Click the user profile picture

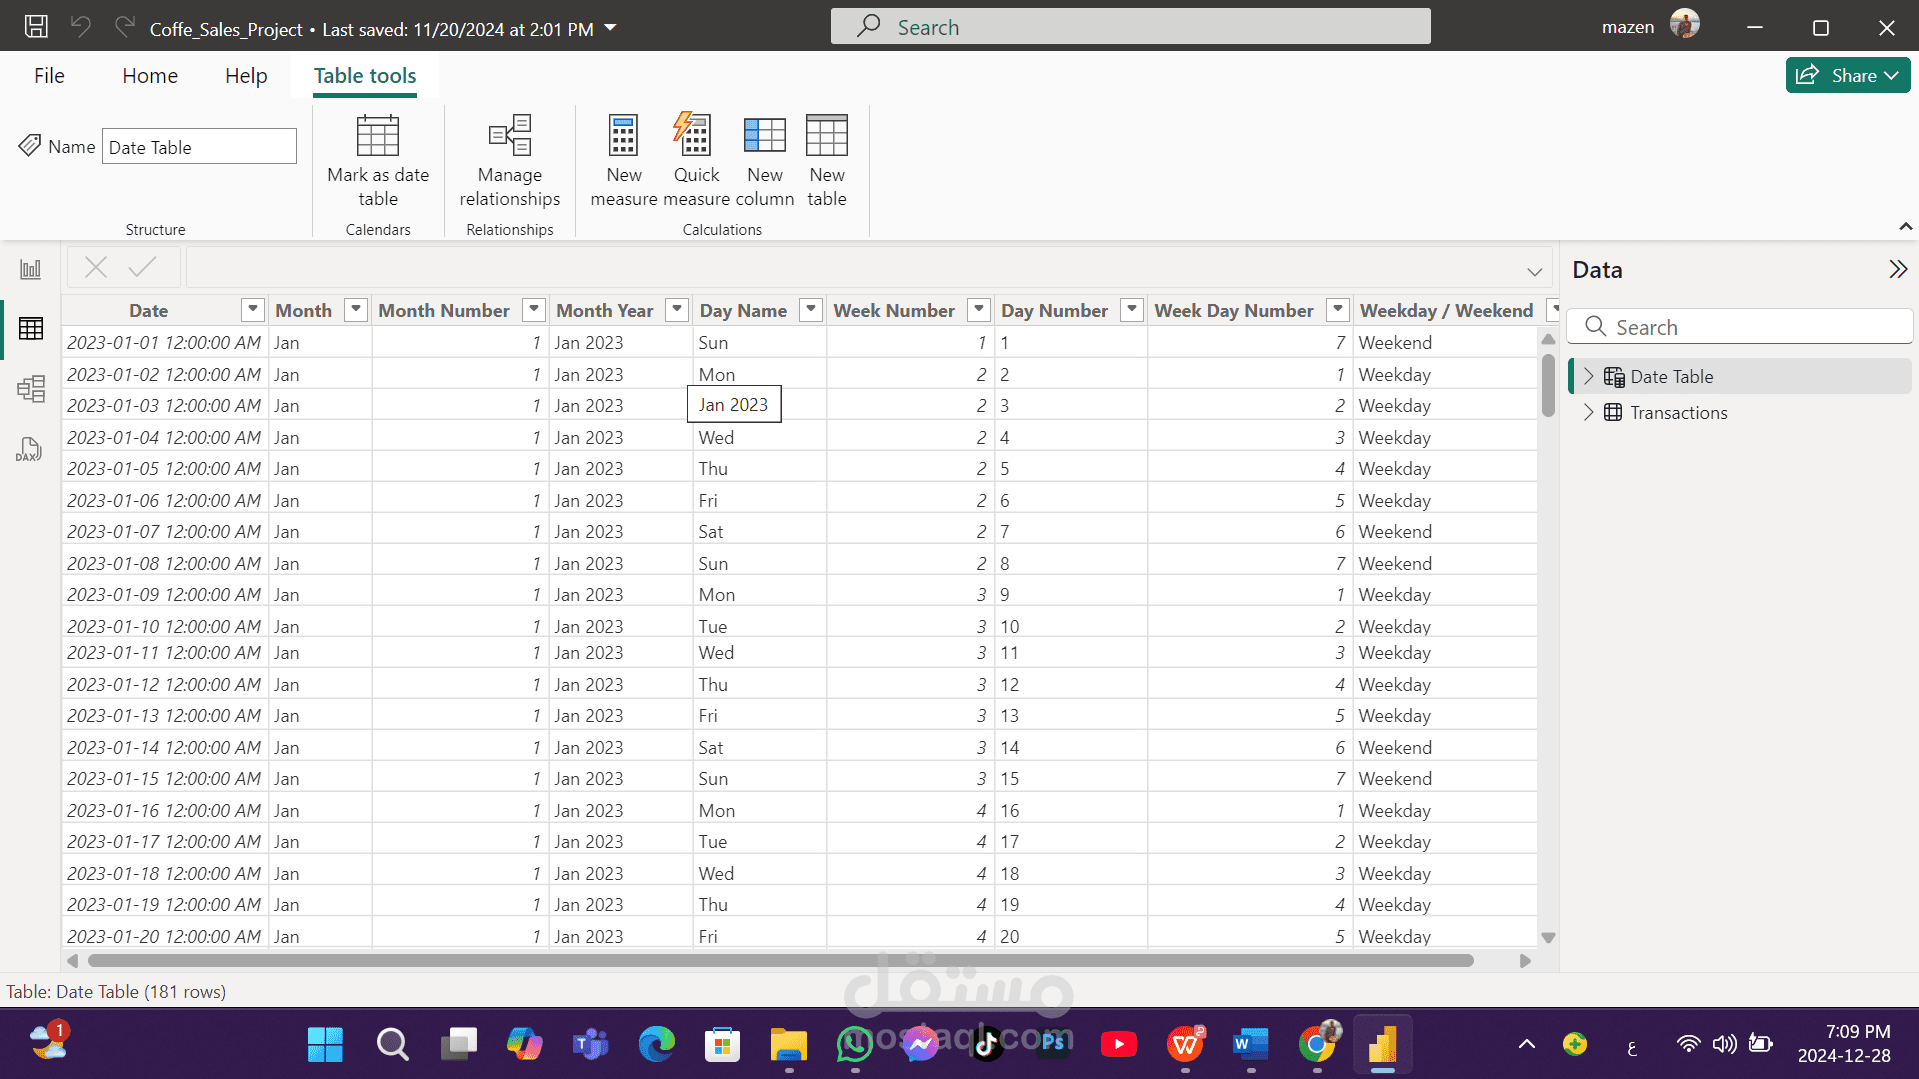coord(1685,25)
